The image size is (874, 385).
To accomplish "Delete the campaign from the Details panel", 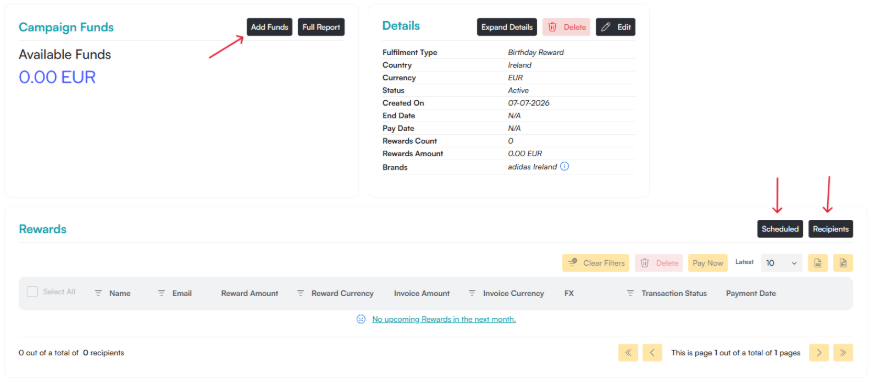I will (566, 27).
